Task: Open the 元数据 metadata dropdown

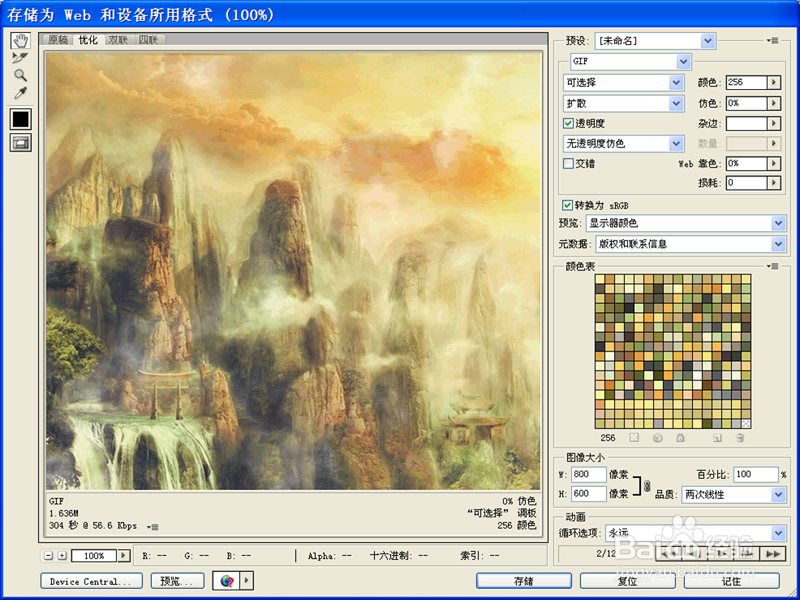Action: (690, 244)
